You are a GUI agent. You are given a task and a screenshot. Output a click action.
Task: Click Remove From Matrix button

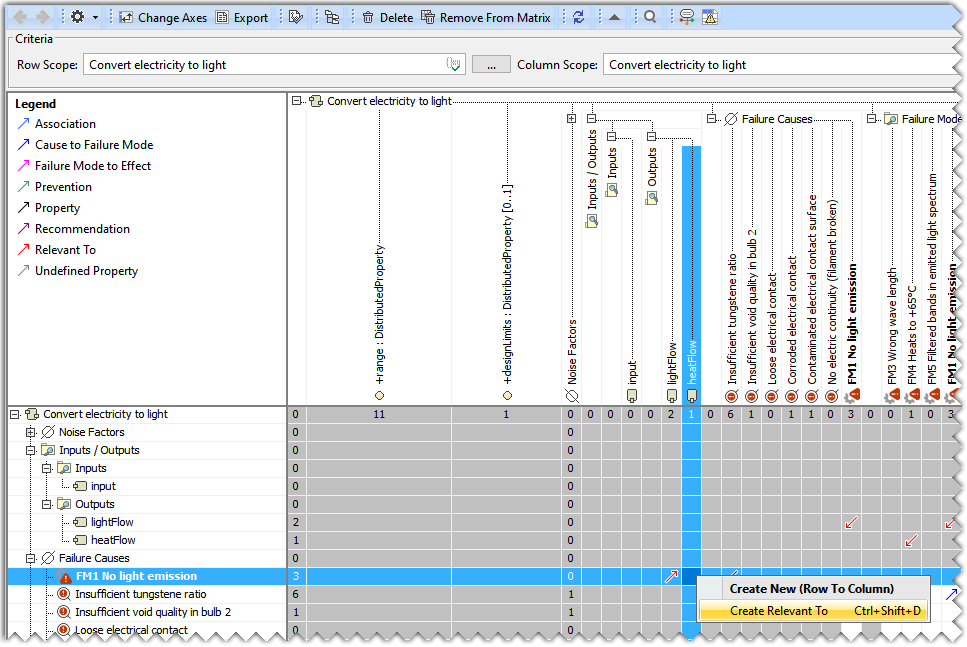(x=486, y=17)
